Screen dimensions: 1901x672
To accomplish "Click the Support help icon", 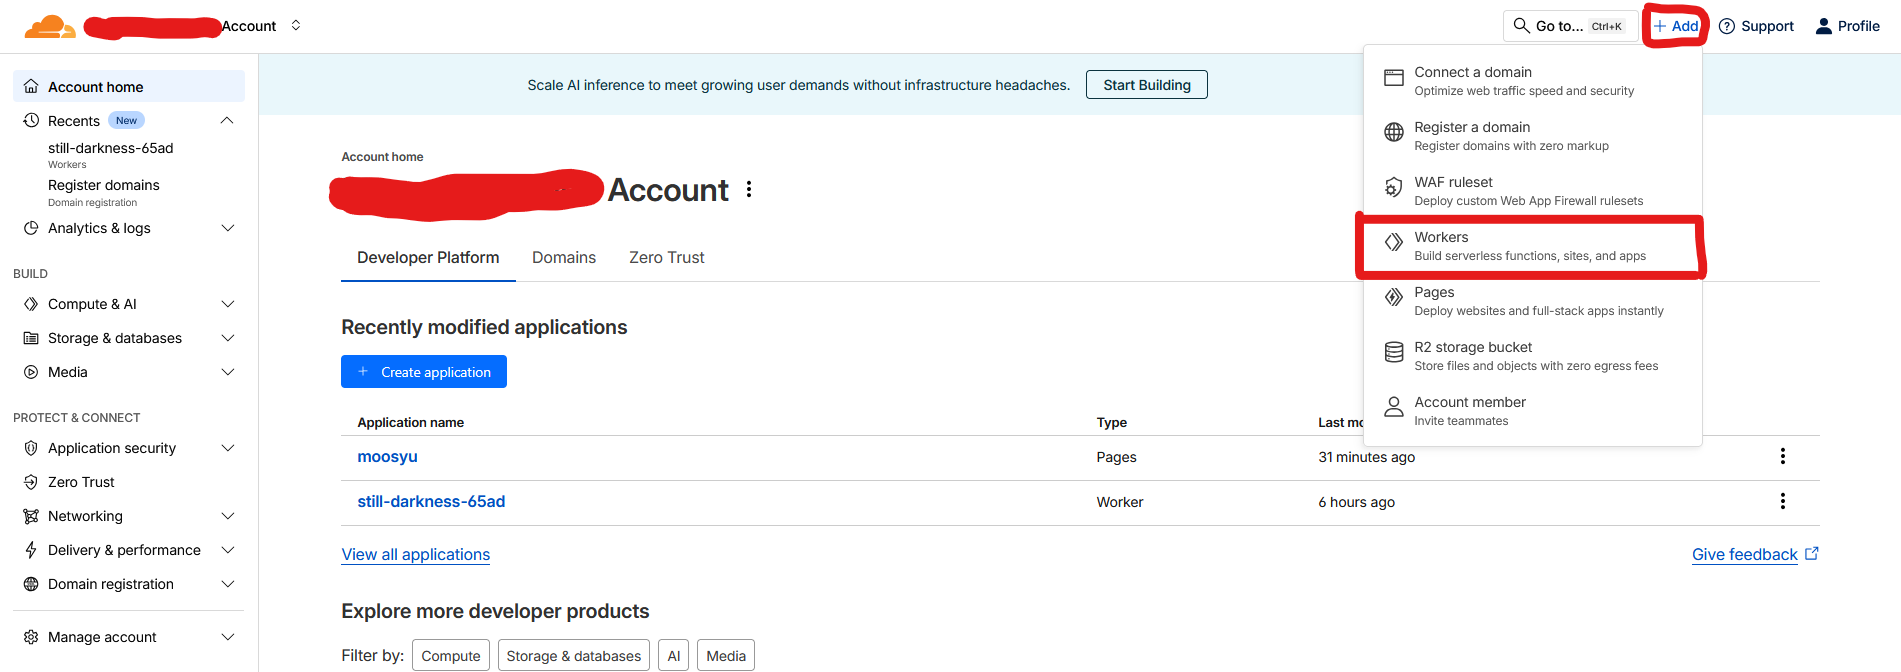I will [1727, 26].
